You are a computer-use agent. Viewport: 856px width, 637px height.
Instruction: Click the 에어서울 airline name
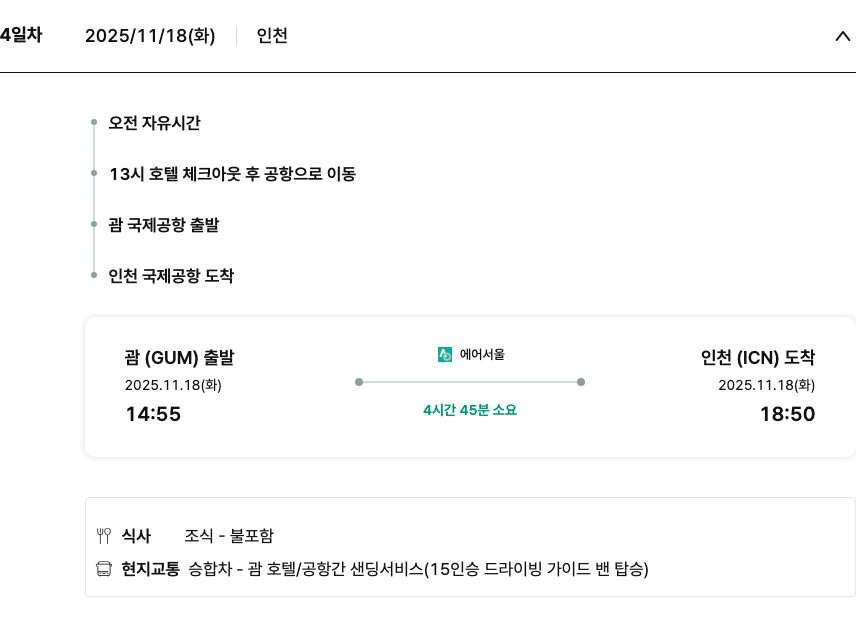pyautogui.click(x=482, y=354)
